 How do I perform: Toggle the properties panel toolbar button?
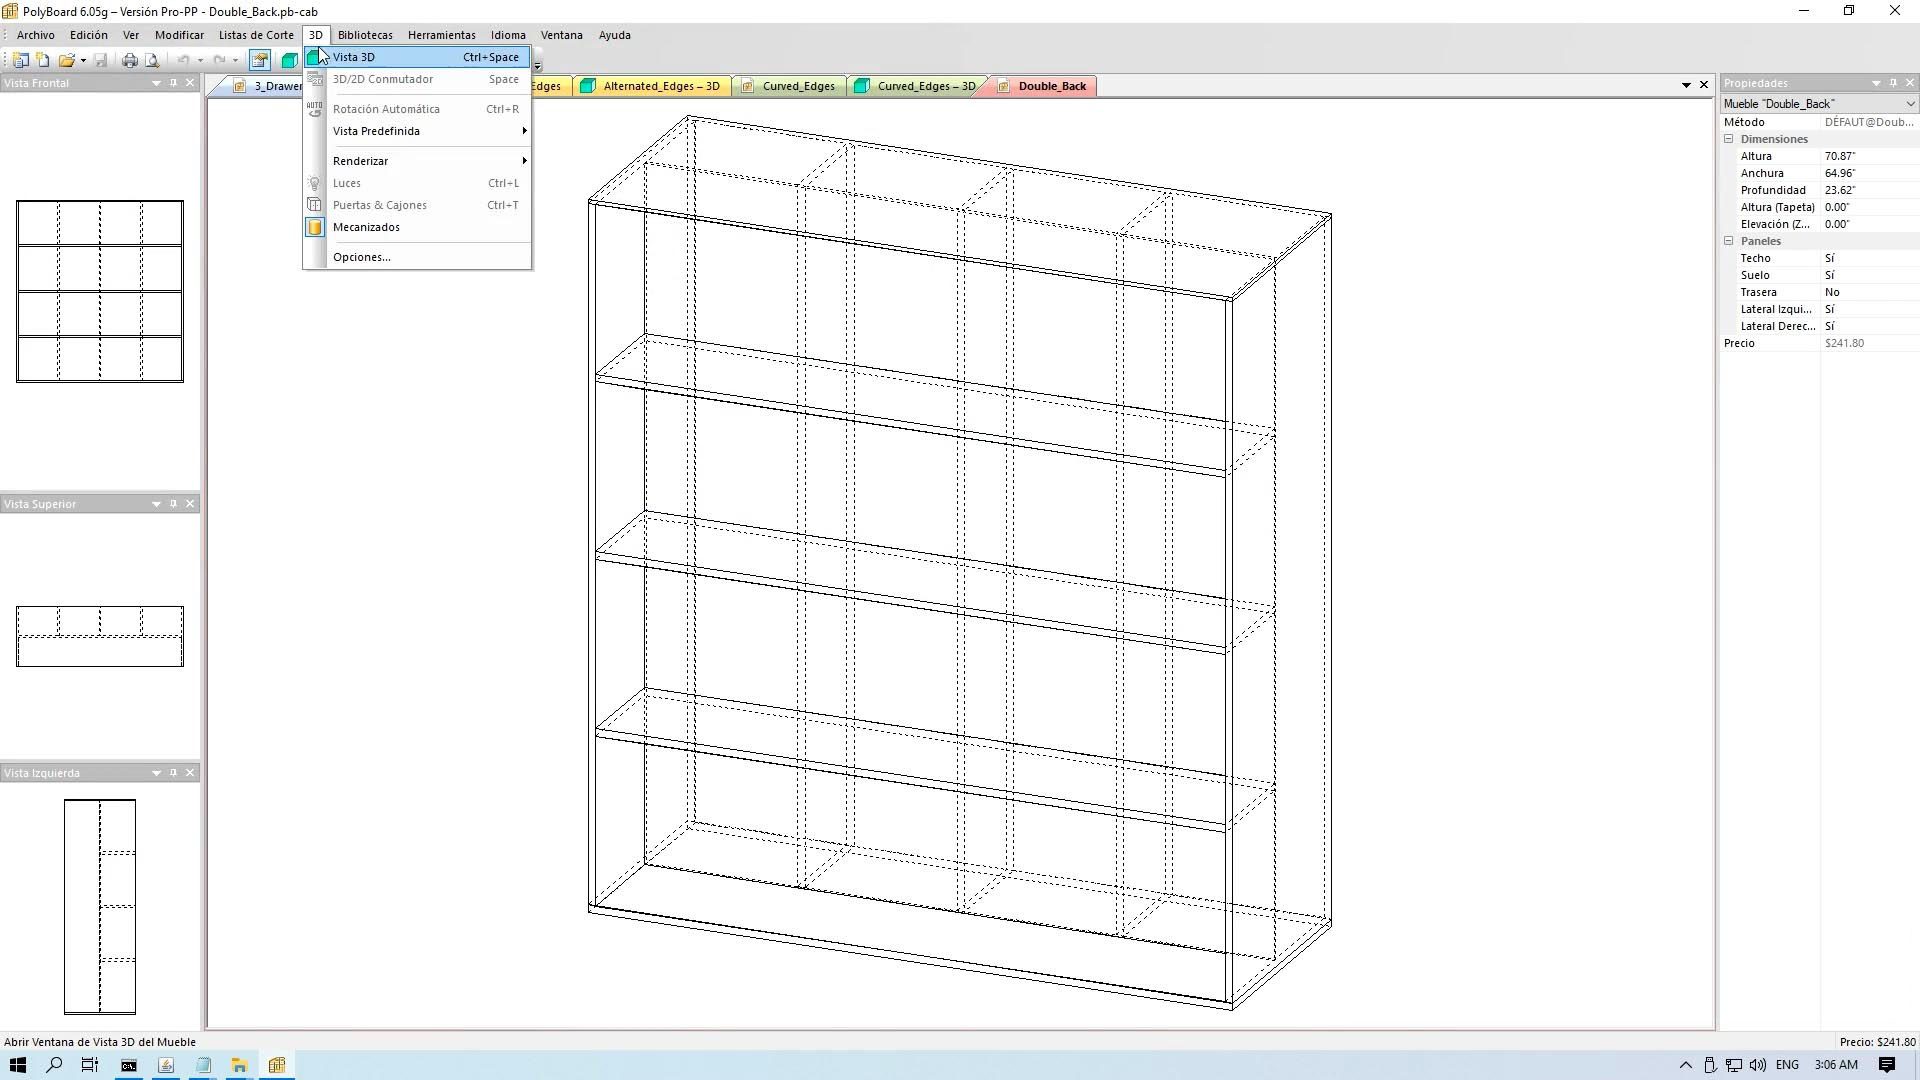click(260, 60)
